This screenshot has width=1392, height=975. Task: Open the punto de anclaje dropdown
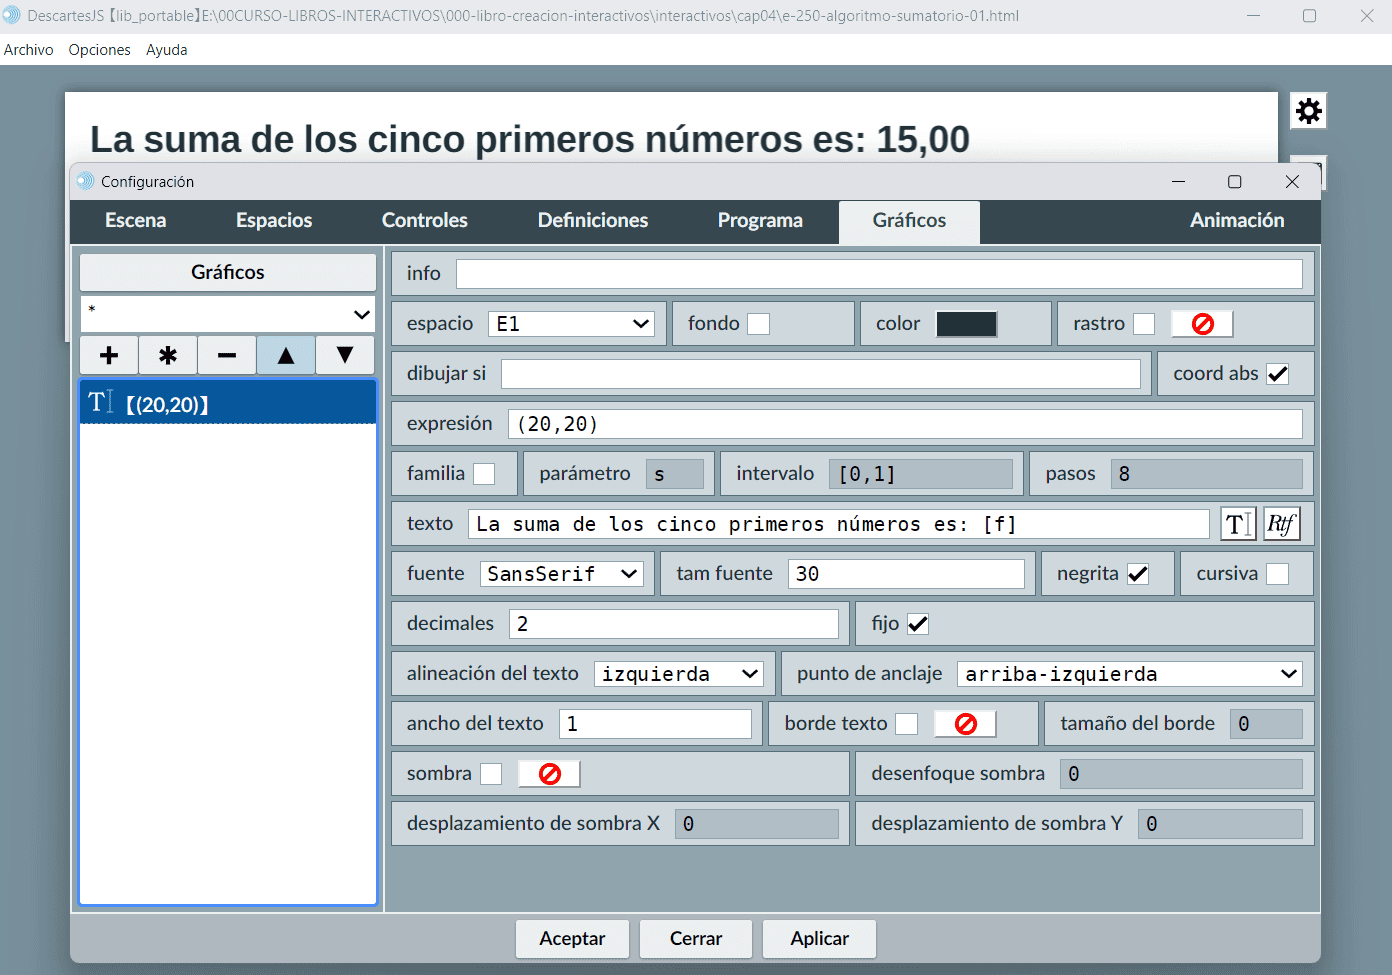coord(1130,674)
